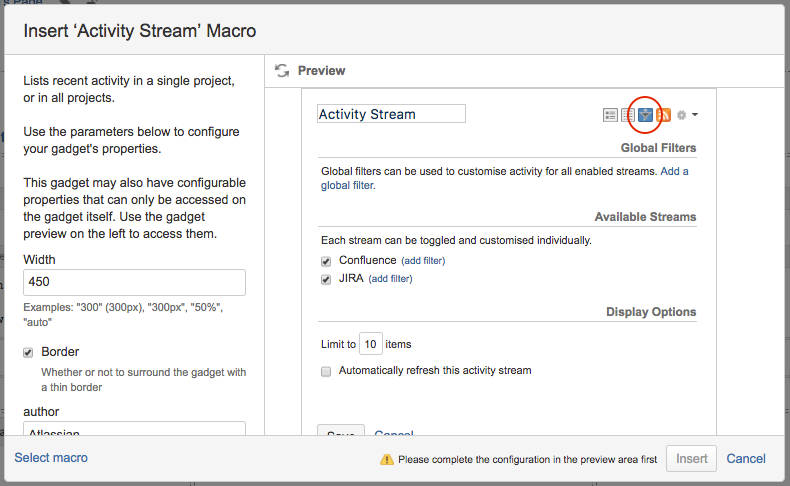Viewport: 790px width, 486px height.
Task: Add a filter to the JIRA stream
Action: 390,280
